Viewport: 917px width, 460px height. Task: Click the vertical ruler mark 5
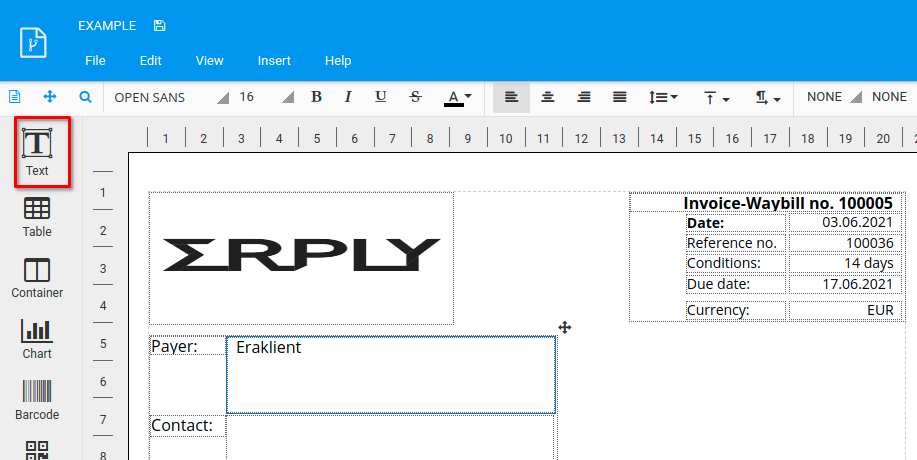pos(103,344)
